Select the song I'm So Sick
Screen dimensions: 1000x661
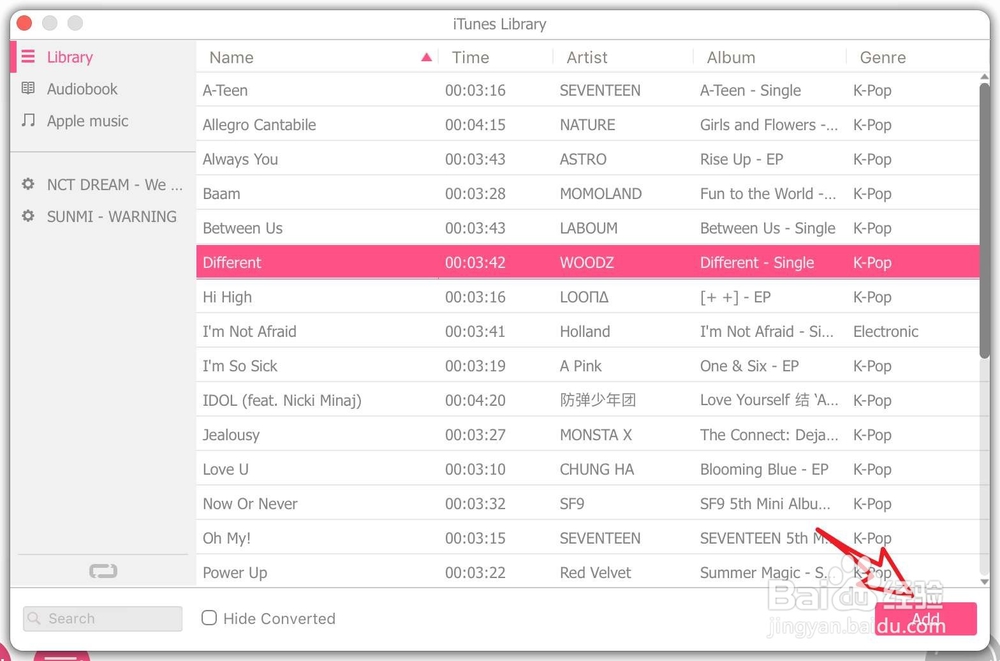coord(587,366)
